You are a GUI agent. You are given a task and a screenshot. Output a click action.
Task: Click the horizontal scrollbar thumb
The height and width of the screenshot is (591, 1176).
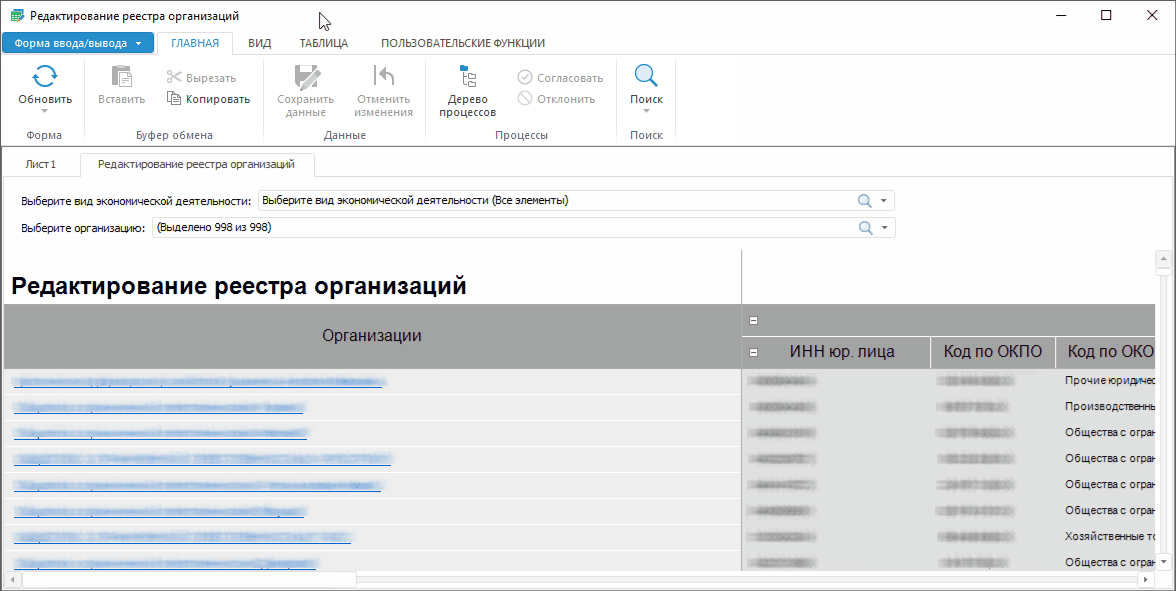pos(189,580)
